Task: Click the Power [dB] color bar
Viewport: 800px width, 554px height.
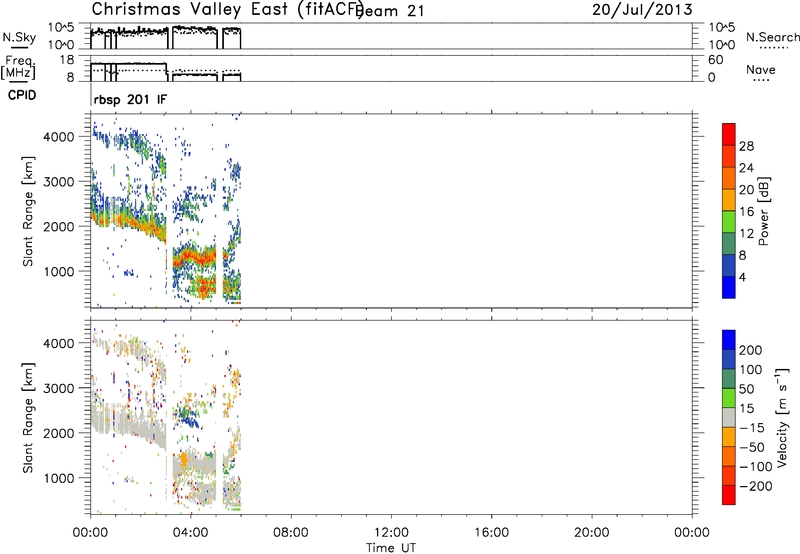Action: pyautogui.click(x=729, y=210)
